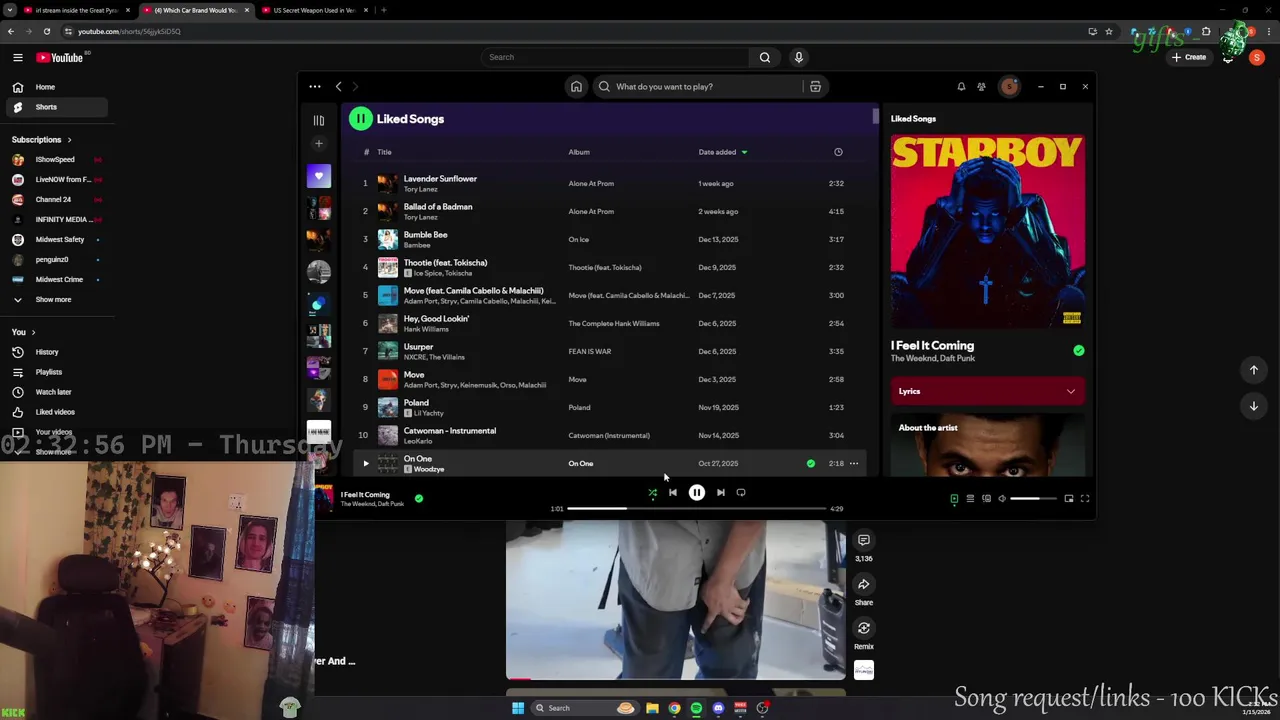The width and height of the screenshot is (1280, 720).
Task: Open comments on the Short
Action: [864, 541]
